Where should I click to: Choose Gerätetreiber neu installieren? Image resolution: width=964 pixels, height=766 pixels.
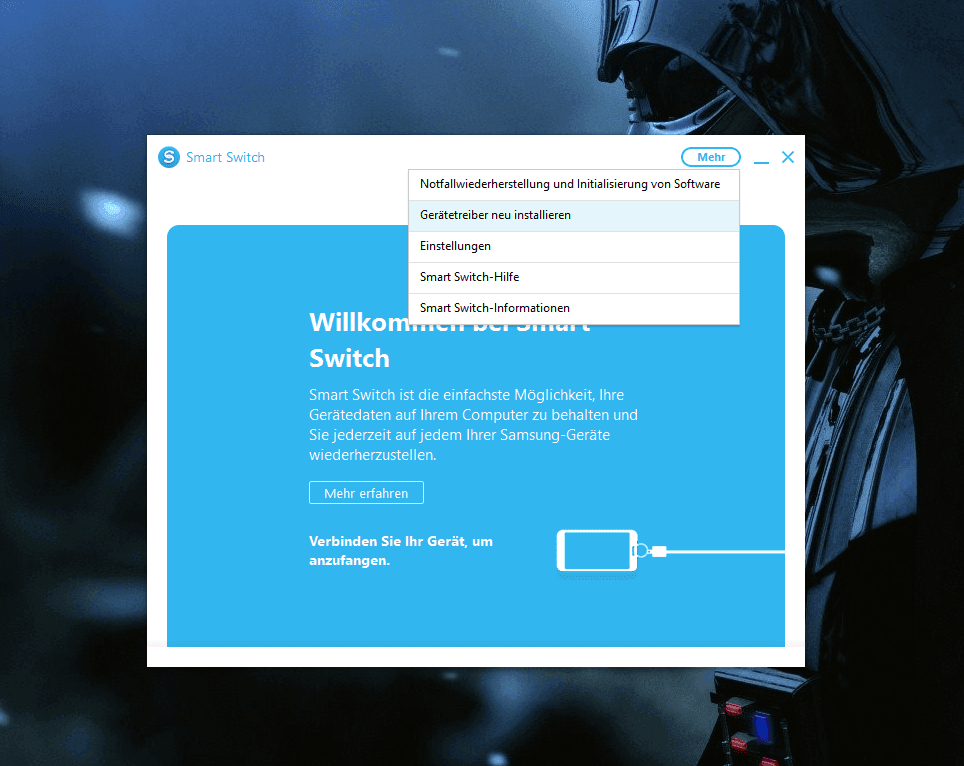(x=574, y=216)
